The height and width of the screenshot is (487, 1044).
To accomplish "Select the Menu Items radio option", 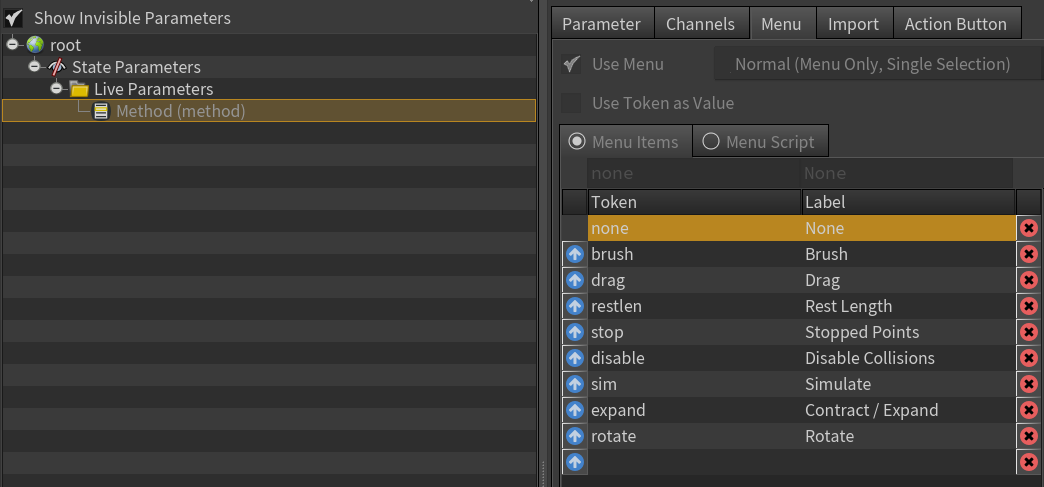I will (x=577, y=142).
